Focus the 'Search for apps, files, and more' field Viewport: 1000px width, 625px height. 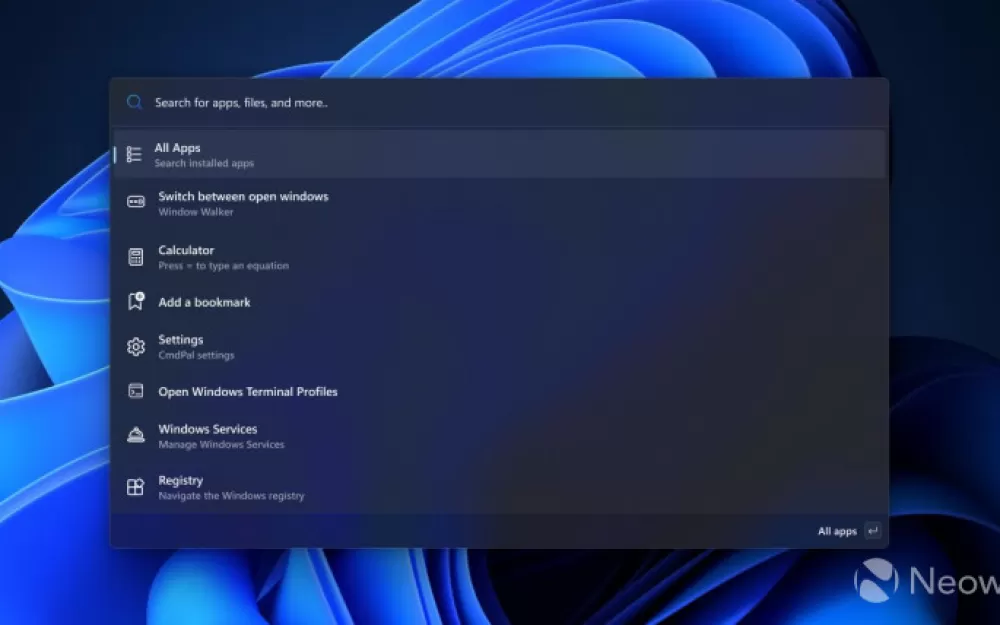(499, 103)
